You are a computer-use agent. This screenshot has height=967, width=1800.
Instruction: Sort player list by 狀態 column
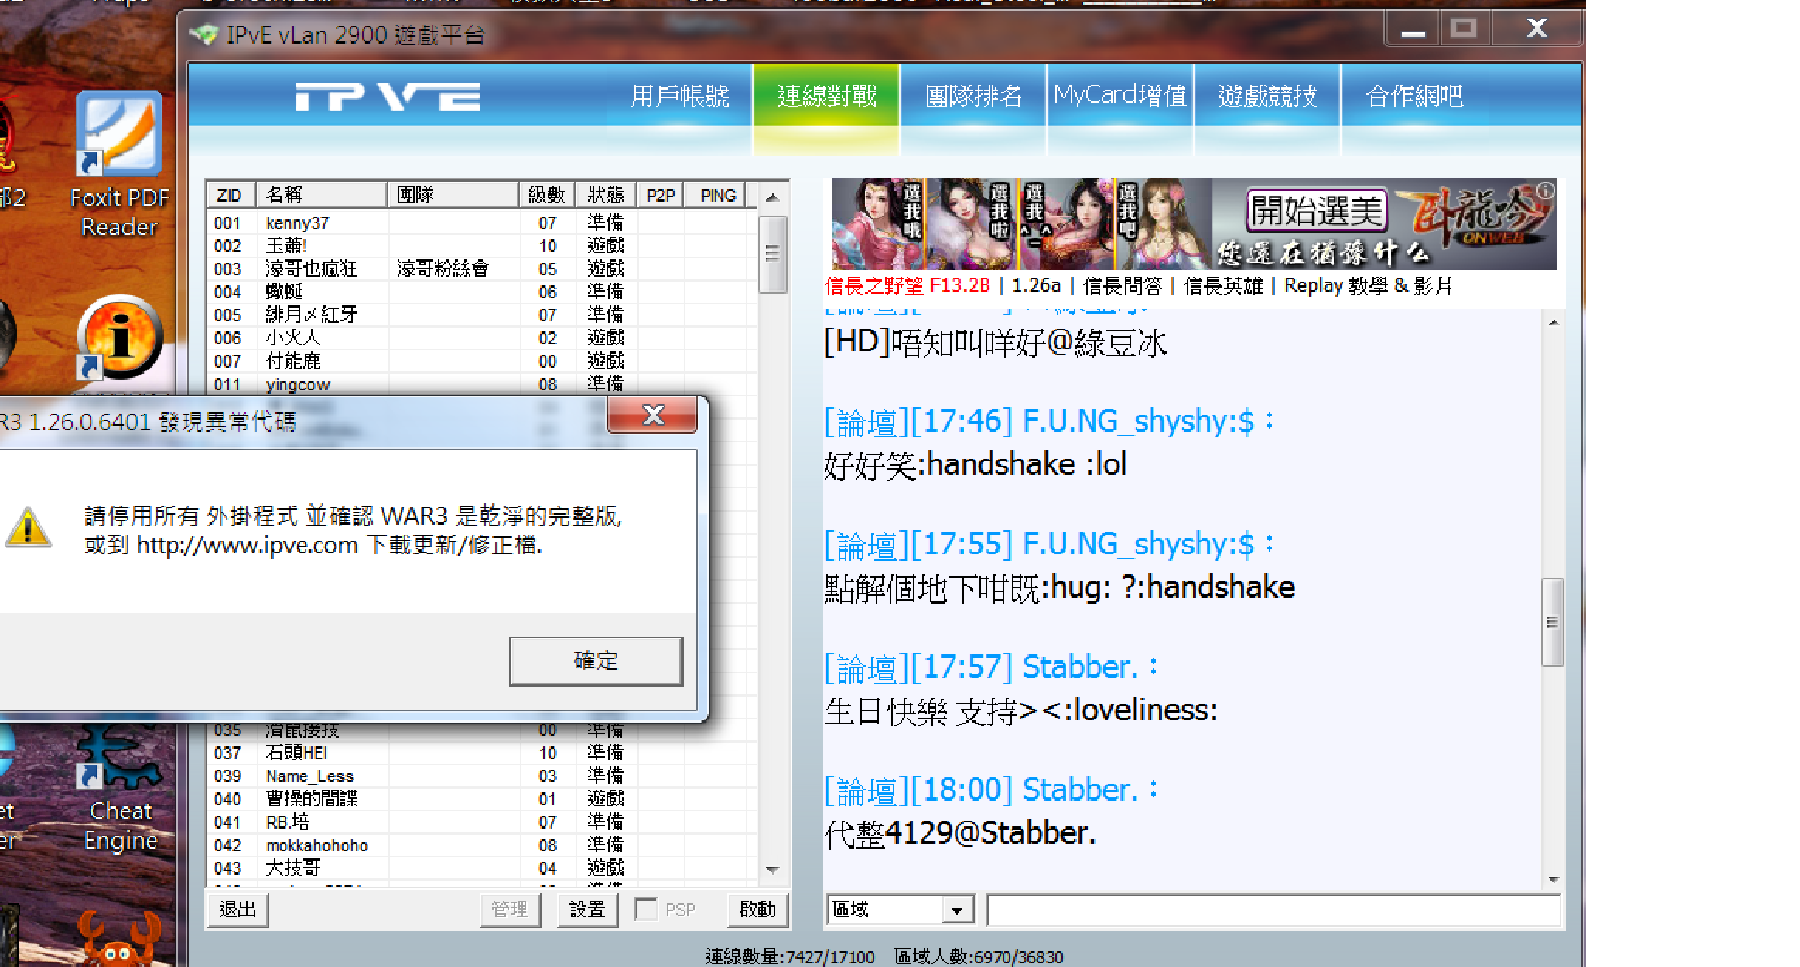(606, 195)
